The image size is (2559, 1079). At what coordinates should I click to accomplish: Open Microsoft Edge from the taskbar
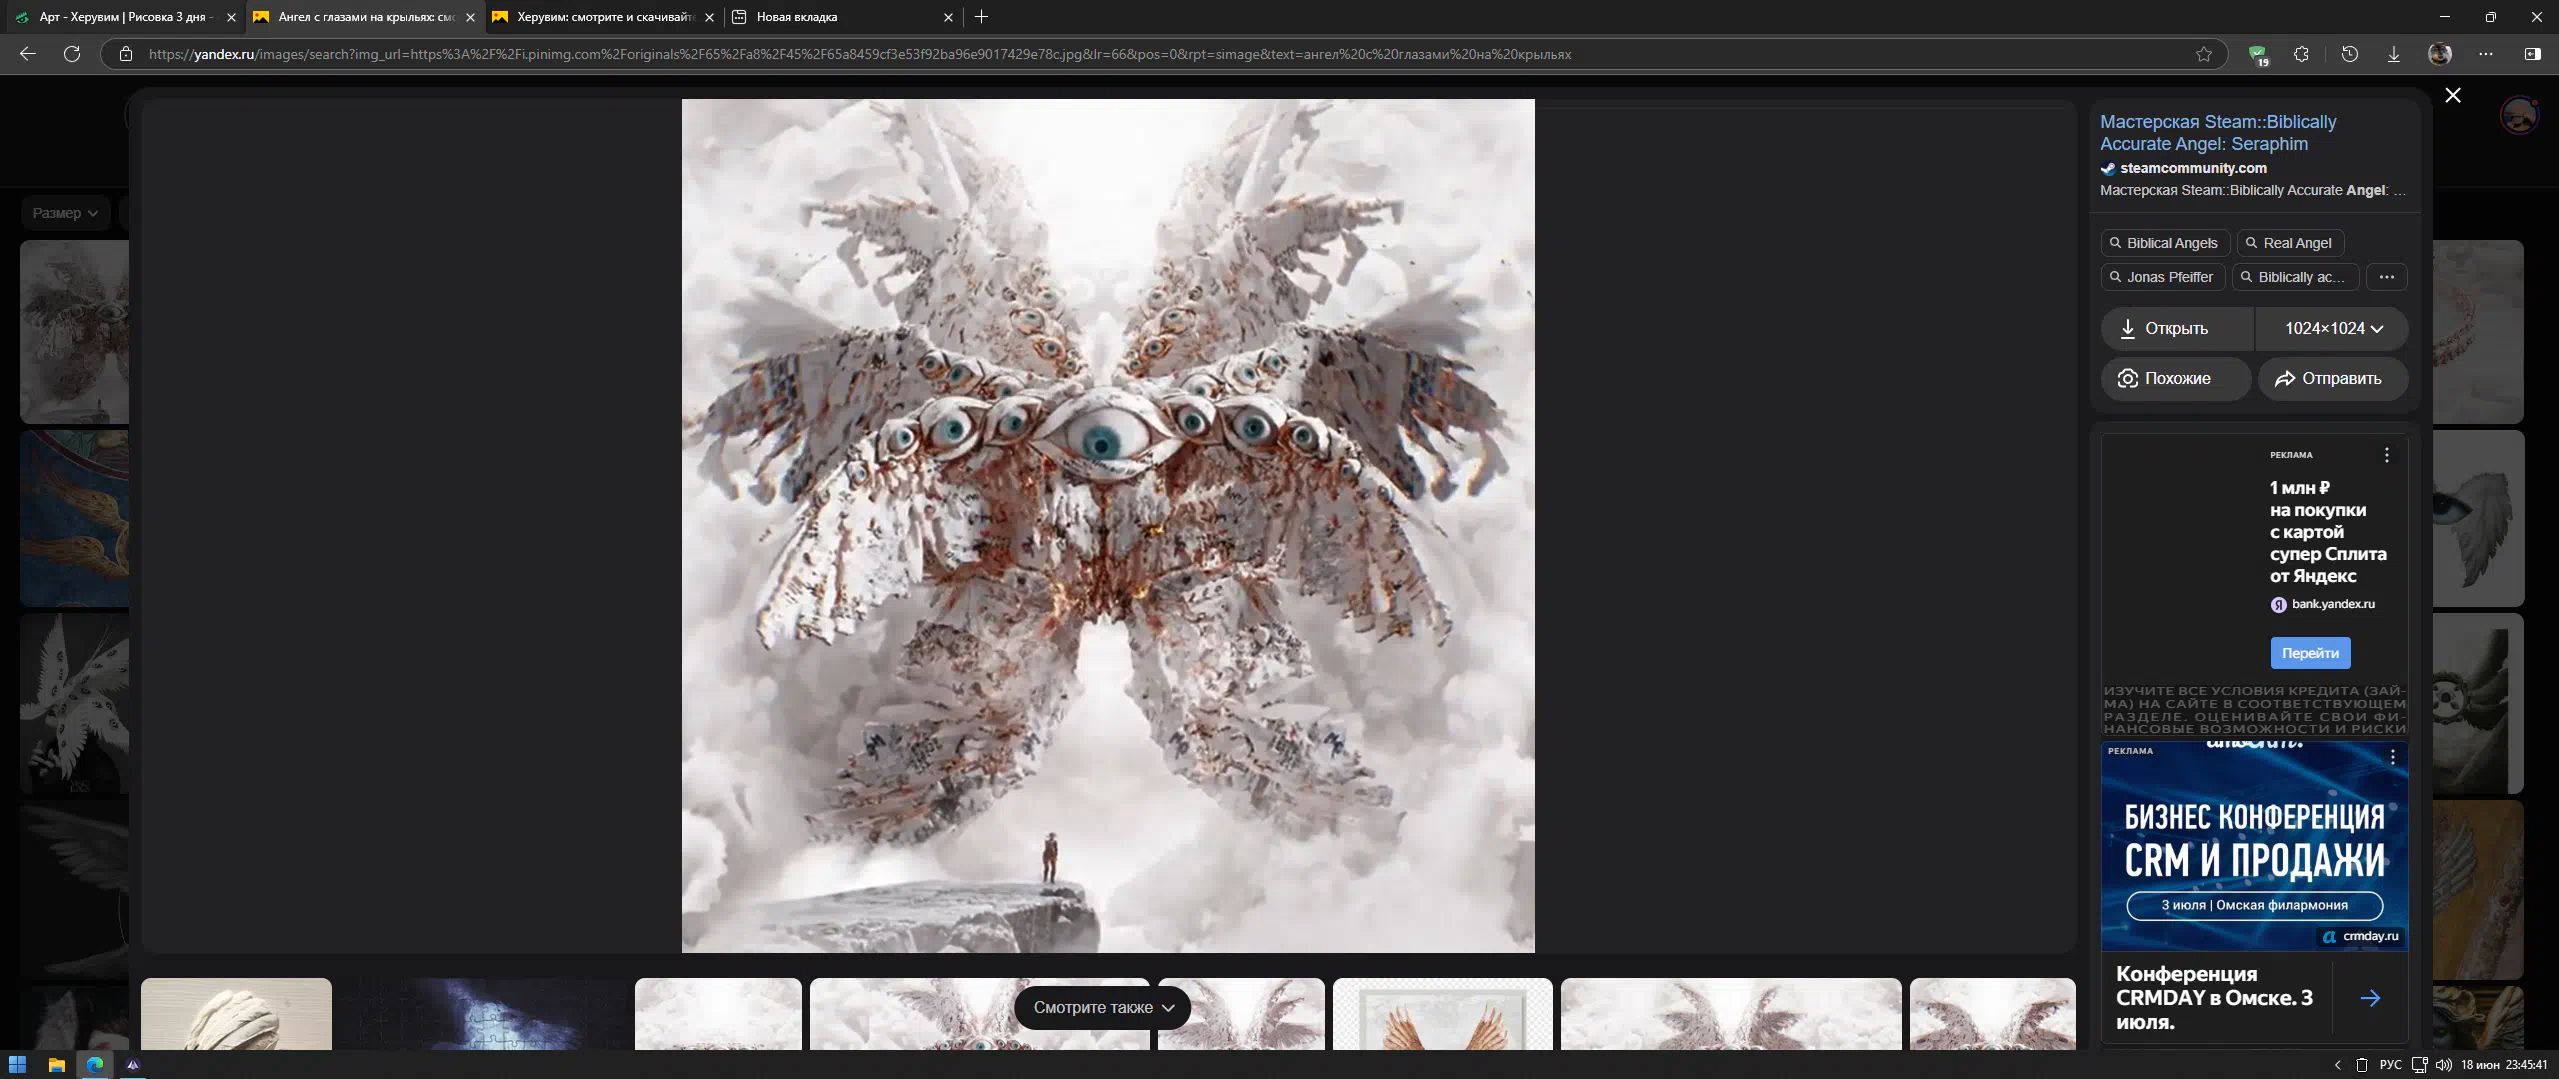point(95,1064)
